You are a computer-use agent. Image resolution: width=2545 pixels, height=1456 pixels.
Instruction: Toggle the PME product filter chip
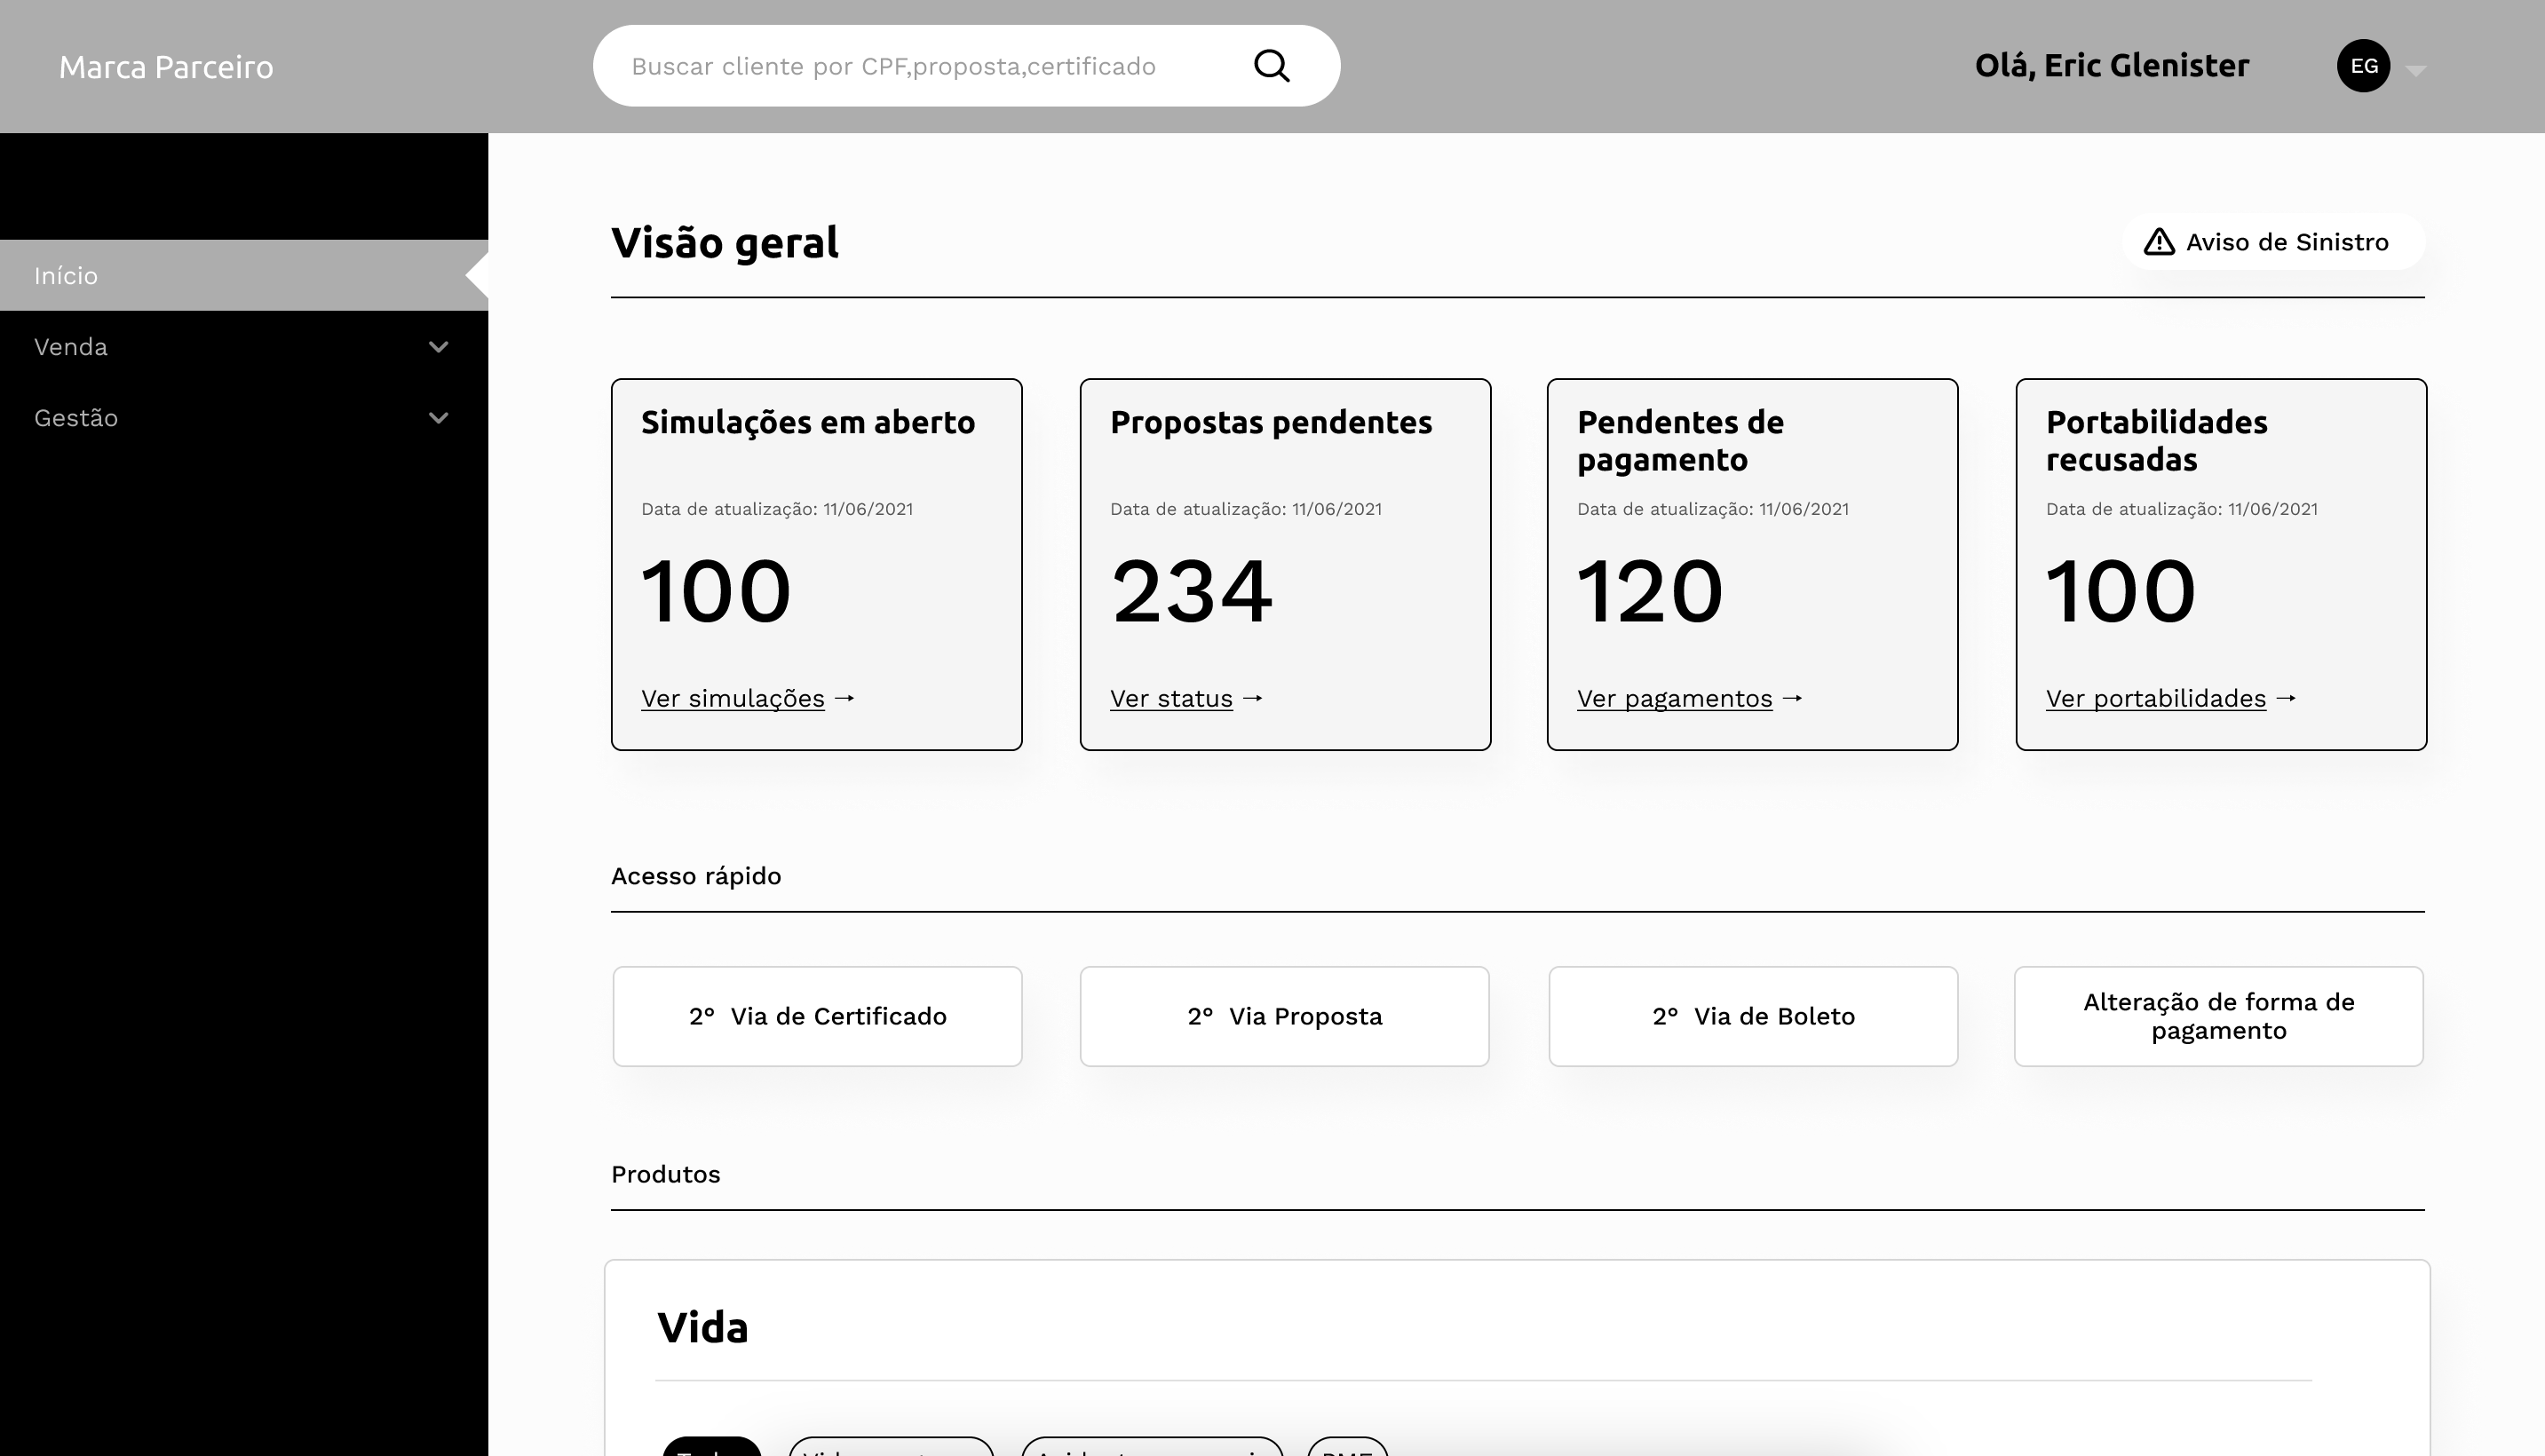[x=1347, y=1448]
